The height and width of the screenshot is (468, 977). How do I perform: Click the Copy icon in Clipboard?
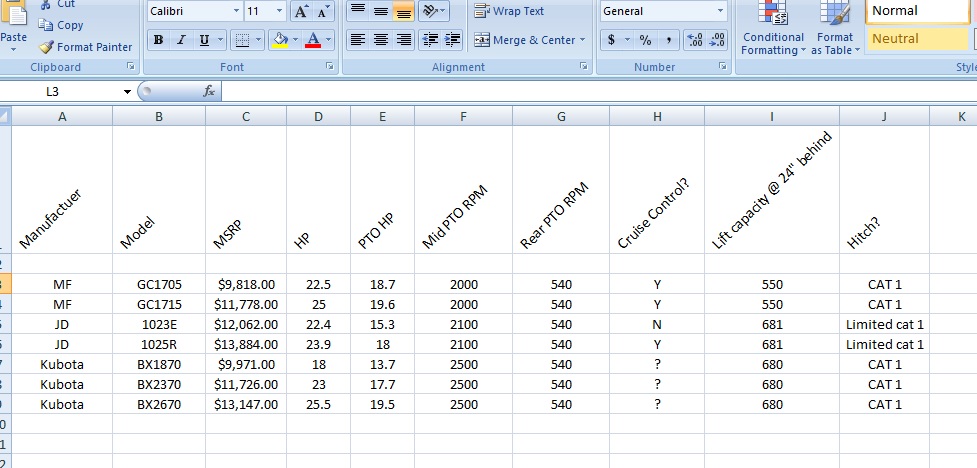click(45, 25)
